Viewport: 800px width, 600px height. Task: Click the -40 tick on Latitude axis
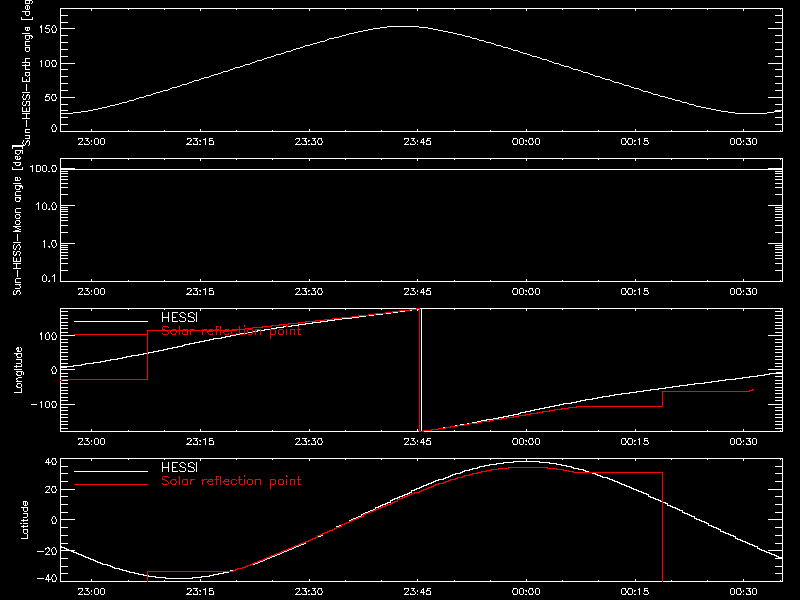pyautogui.click(x=47, y=578)
